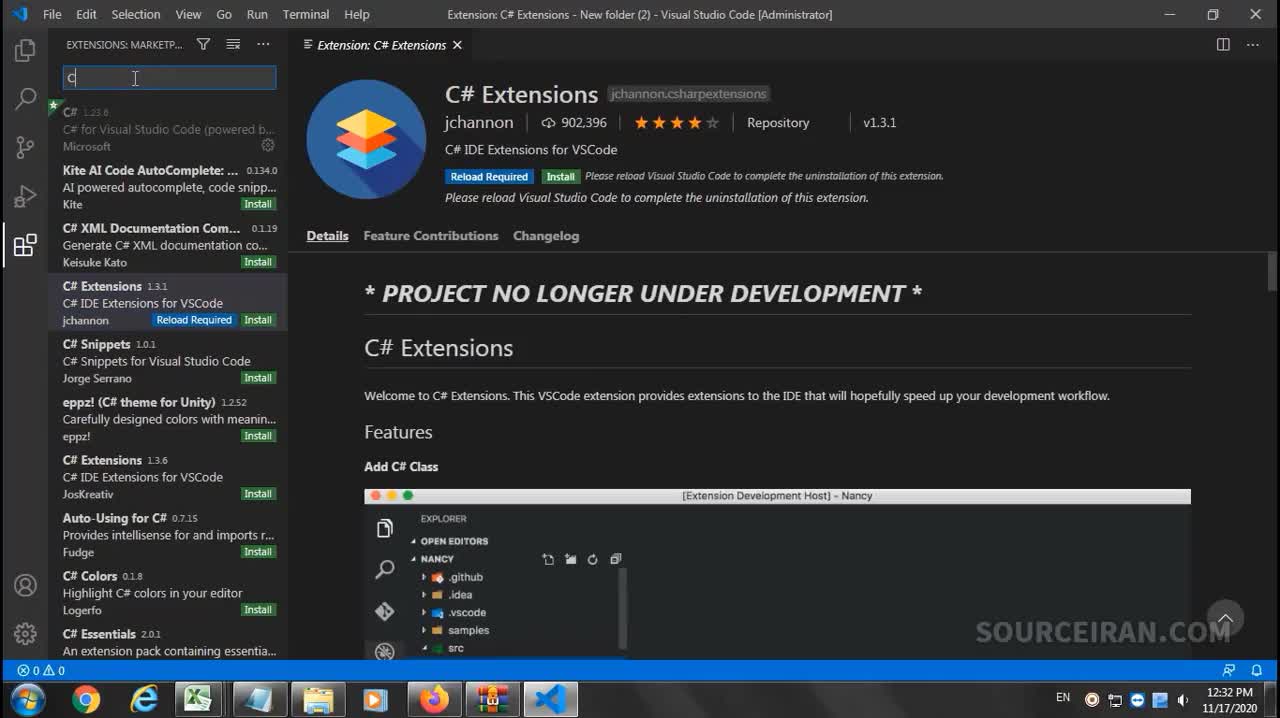1280x718 pixels.
Task: Click the filter extensions funnel icon
Action: point(203,45)
